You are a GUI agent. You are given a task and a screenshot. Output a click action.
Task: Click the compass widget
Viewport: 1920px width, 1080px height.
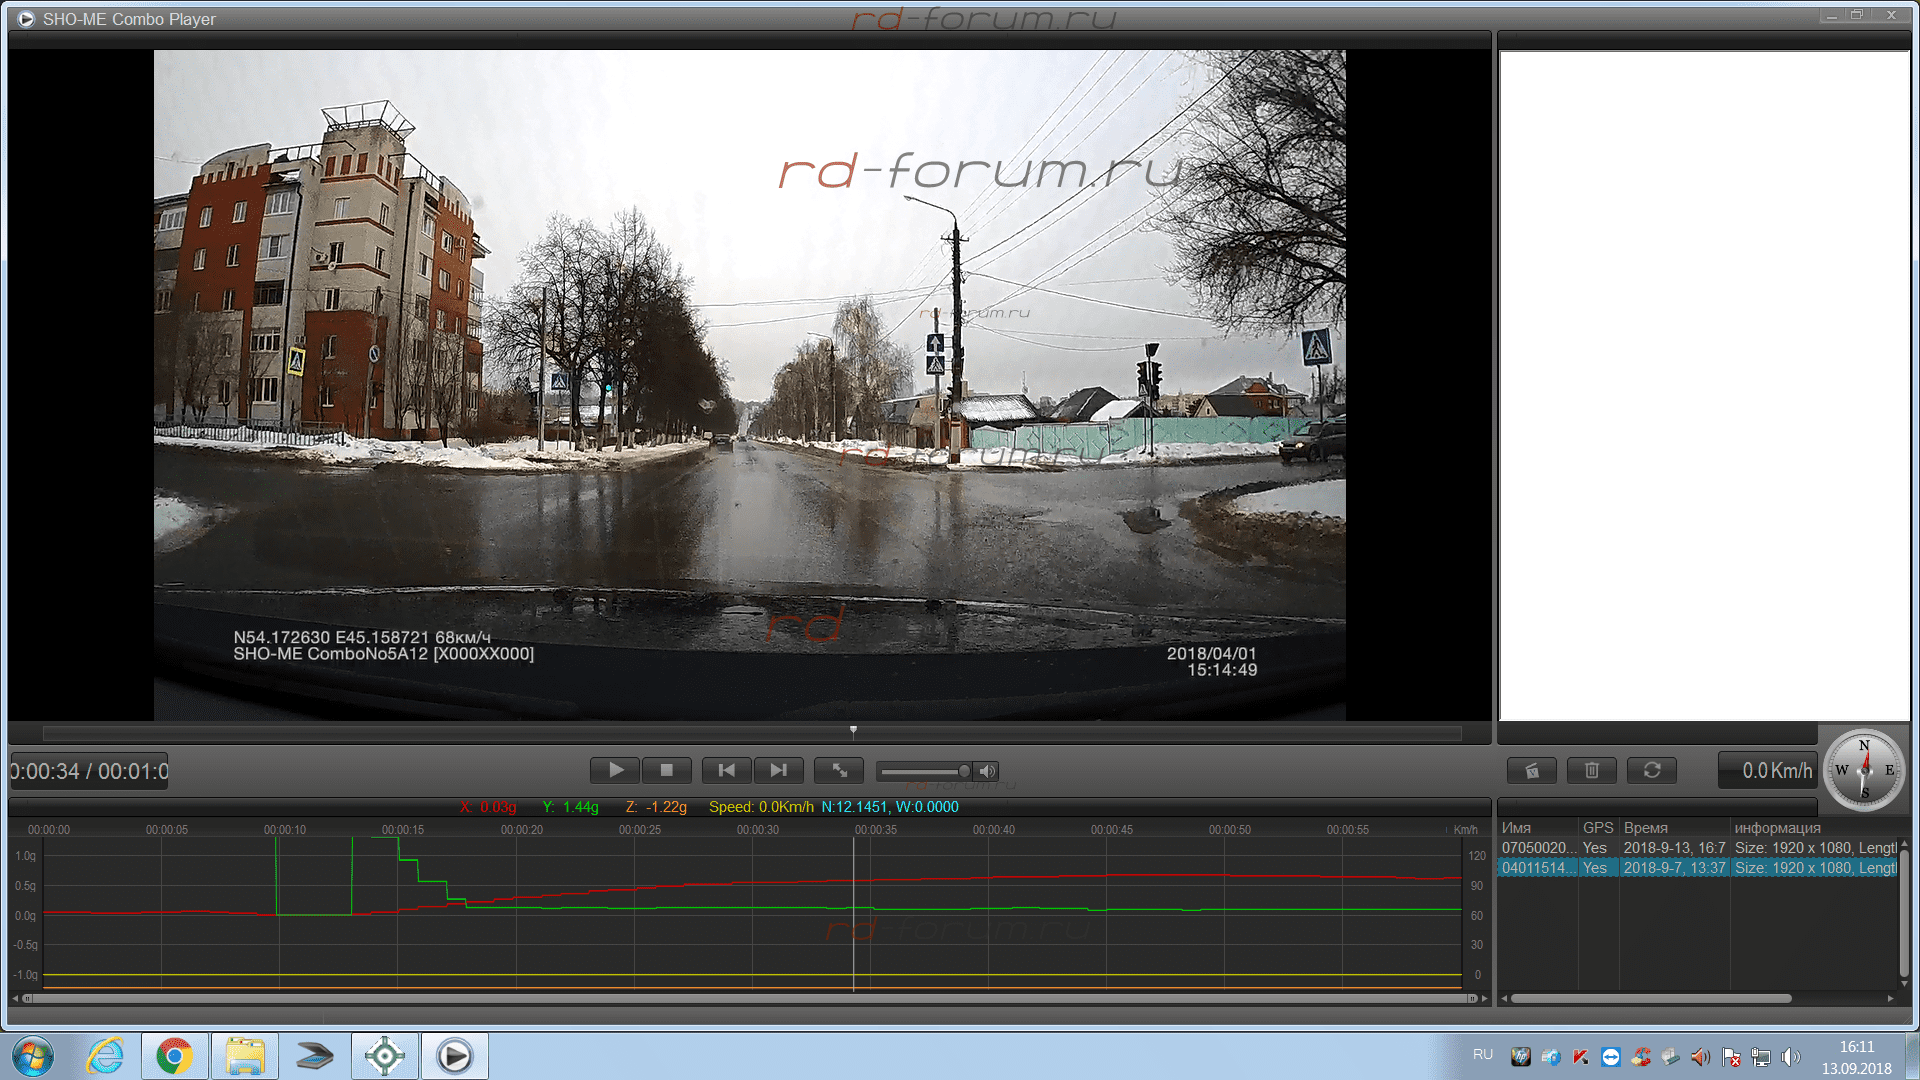[x=1864, y=770]
